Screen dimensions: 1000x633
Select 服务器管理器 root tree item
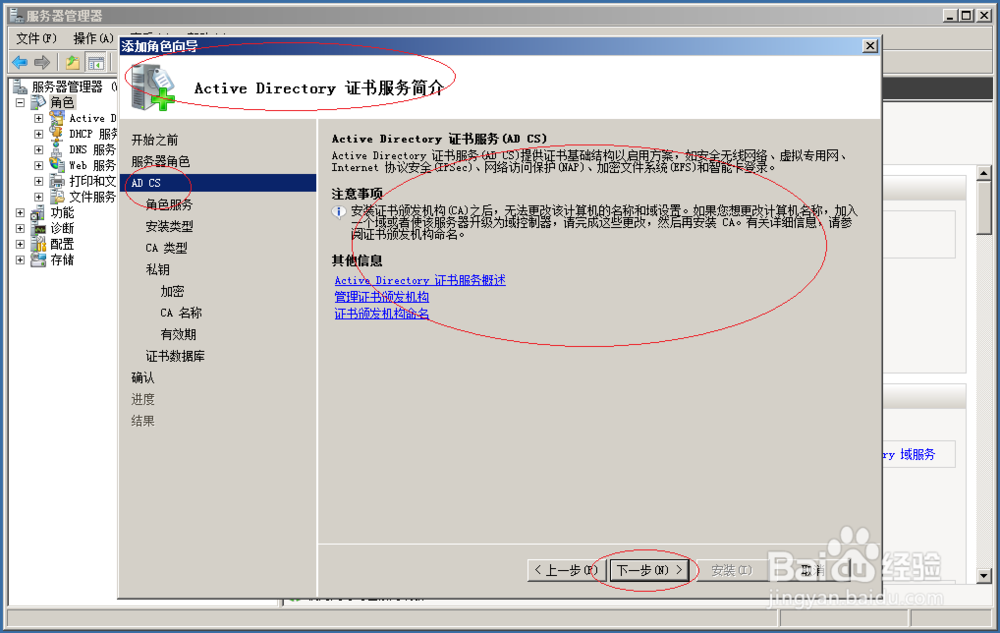coord(67,86)
